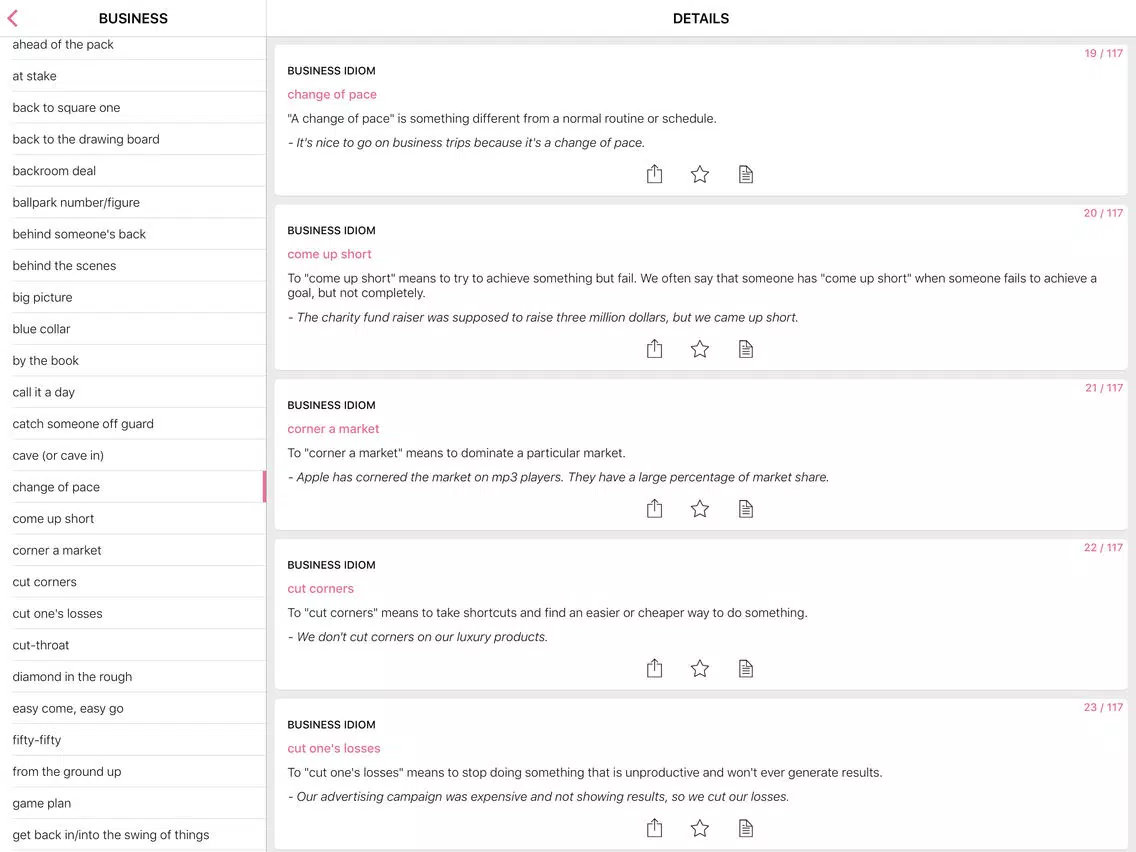Favorite the 'change of pace' idiom star

tap(700, 174)
